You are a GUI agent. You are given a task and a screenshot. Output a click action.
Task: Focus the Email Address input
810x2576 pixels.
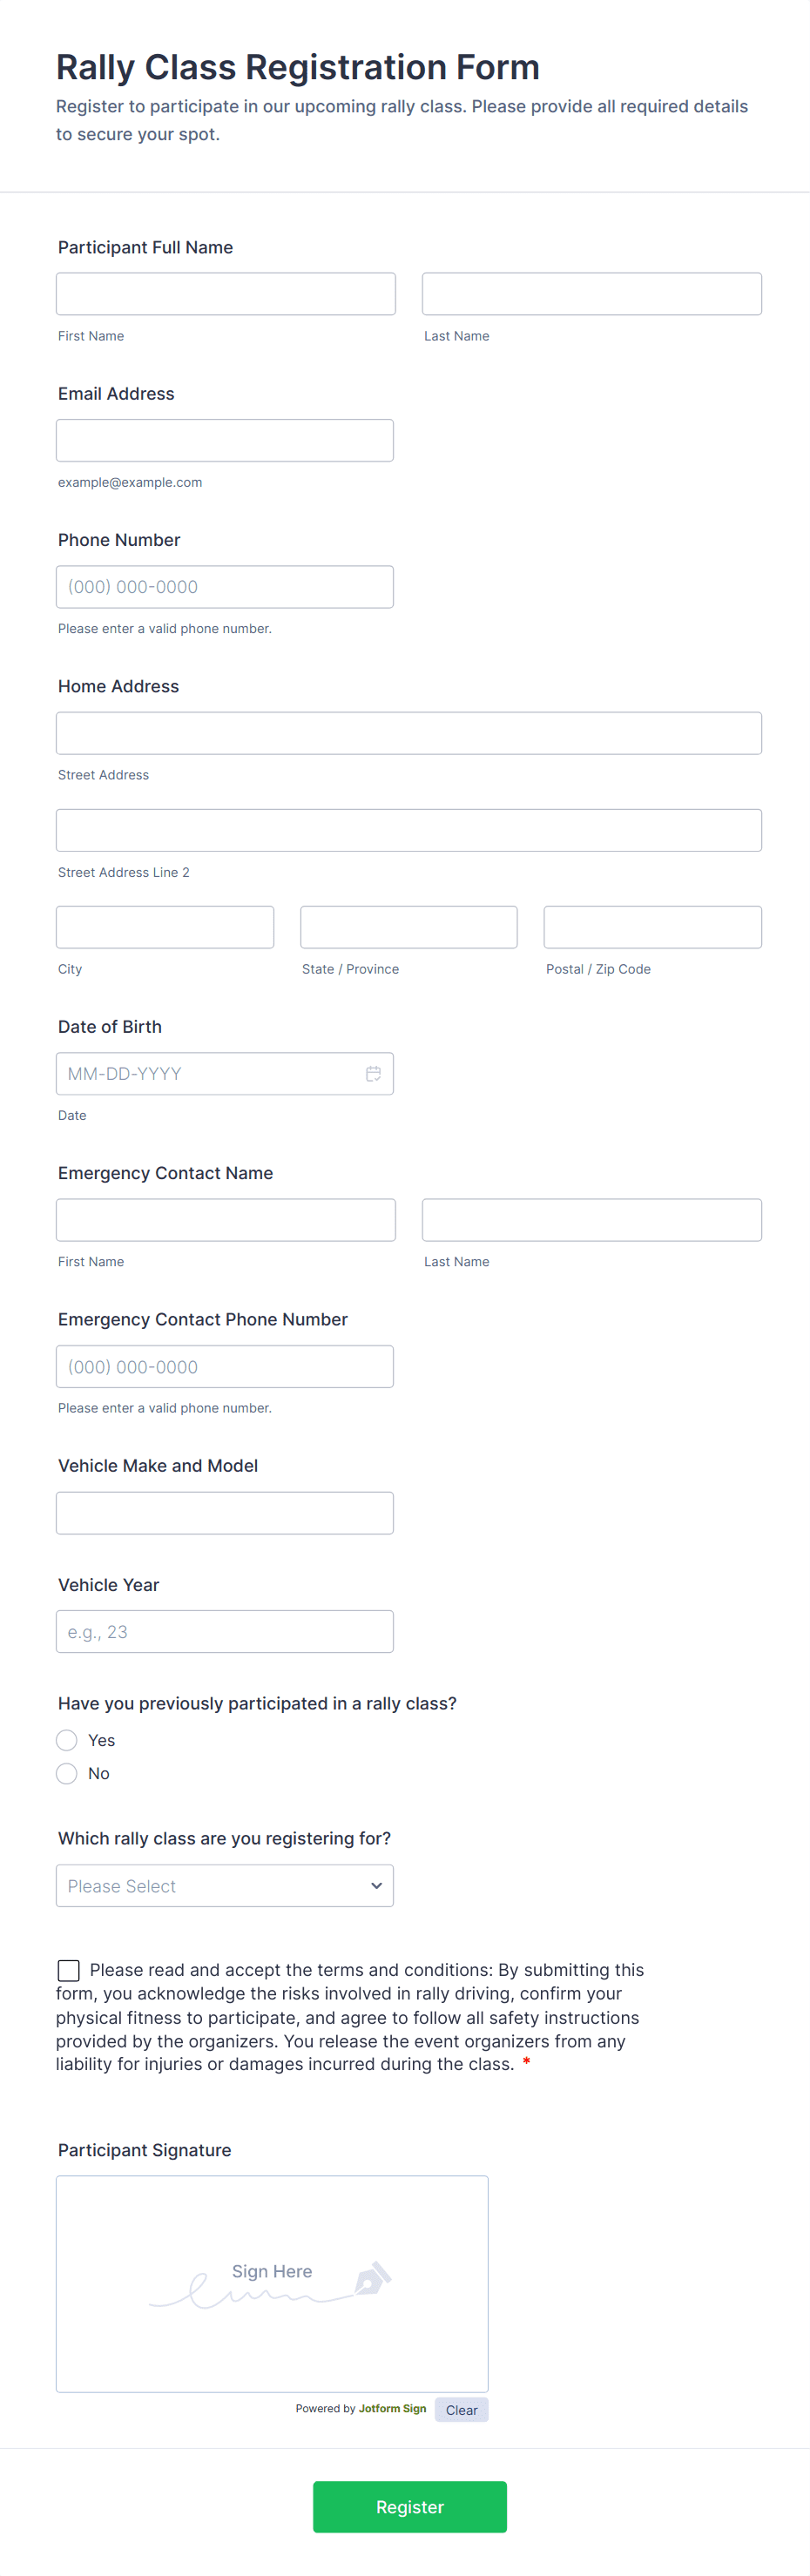pyautogui.click(x=224, y=440)
